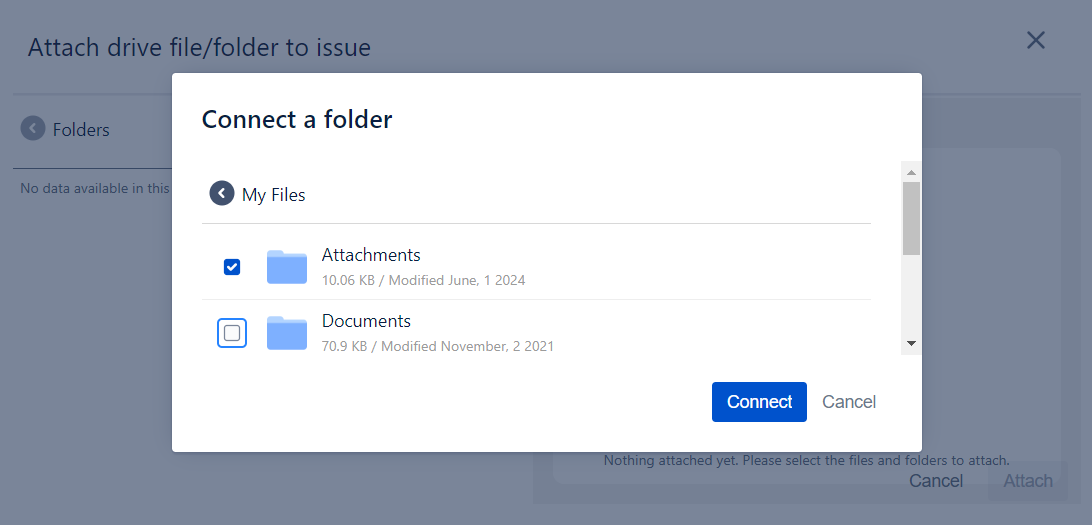Click the Attachments folder icon
Viewport: 1092px width, 525px height.
coord(287,267)
